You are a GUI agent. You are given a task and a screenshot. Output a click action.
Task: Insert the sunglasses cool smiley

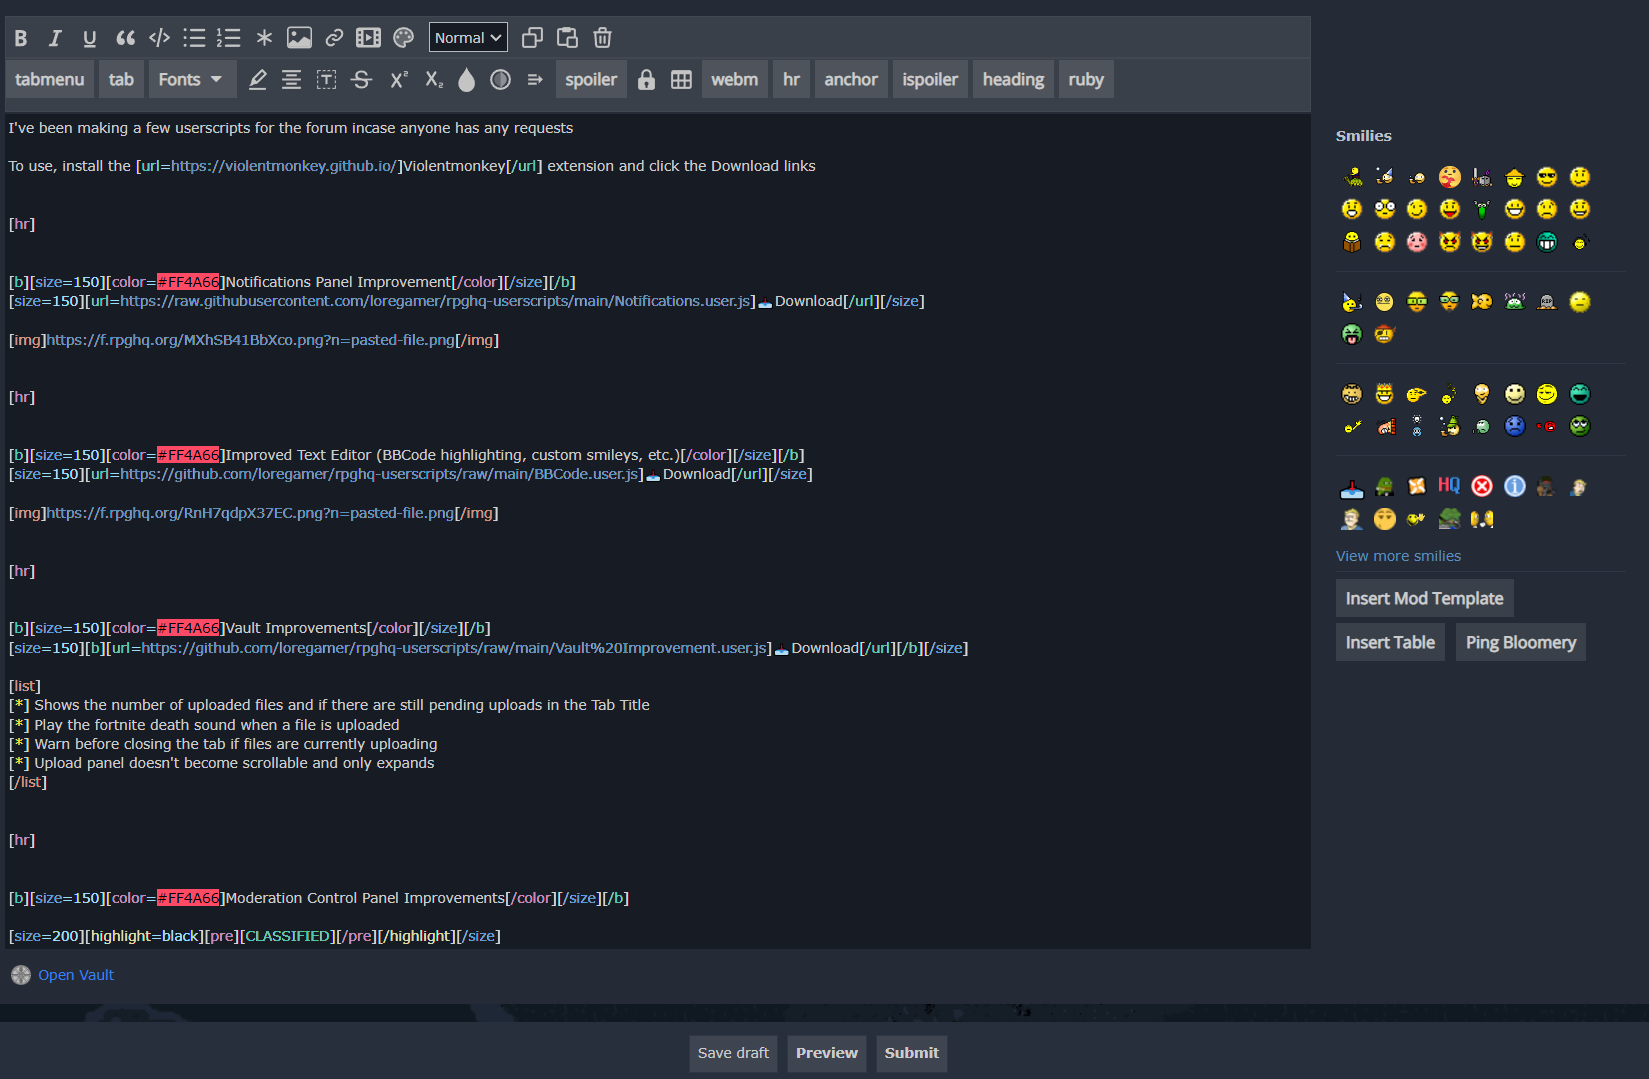1547,177
